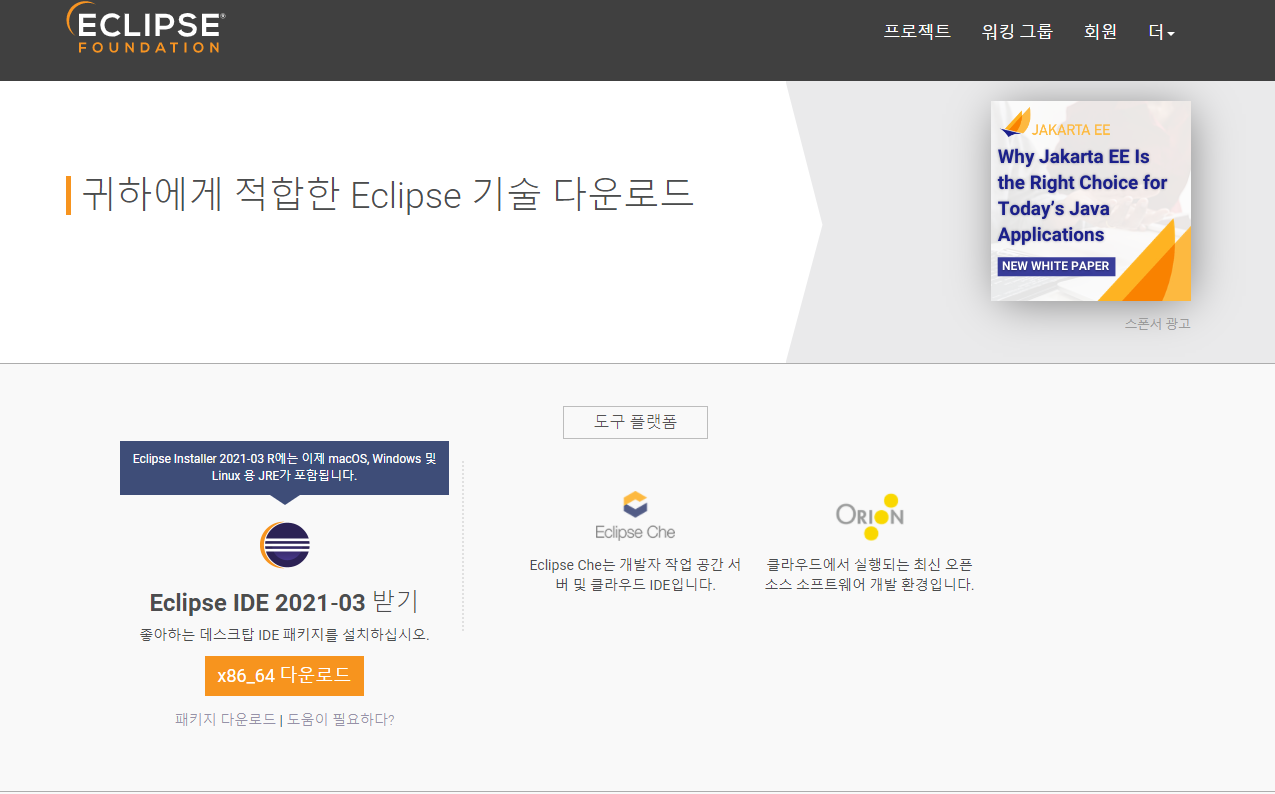Select the 도구 플랫폼 button
The image size is (1275, 794).
point(635,422)
